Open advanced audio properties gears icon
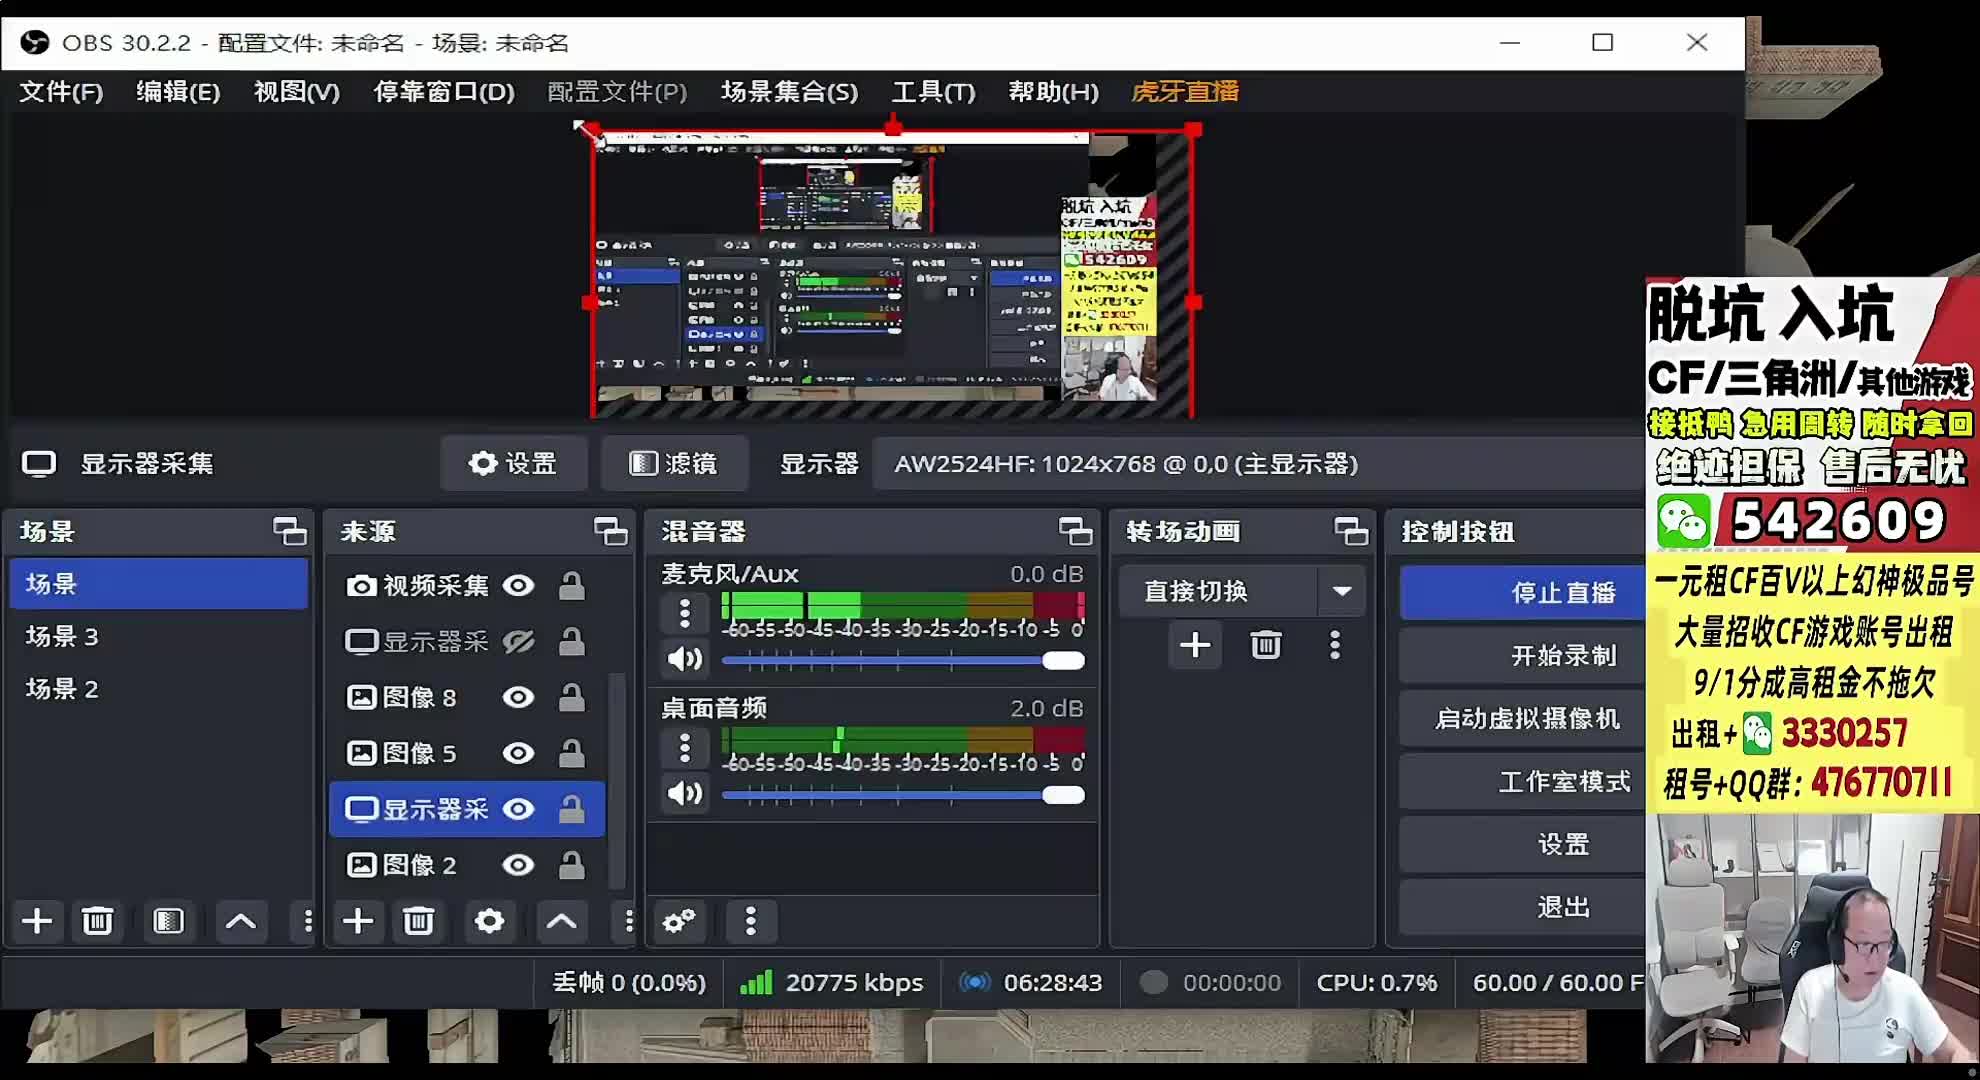 click(679, 921)
